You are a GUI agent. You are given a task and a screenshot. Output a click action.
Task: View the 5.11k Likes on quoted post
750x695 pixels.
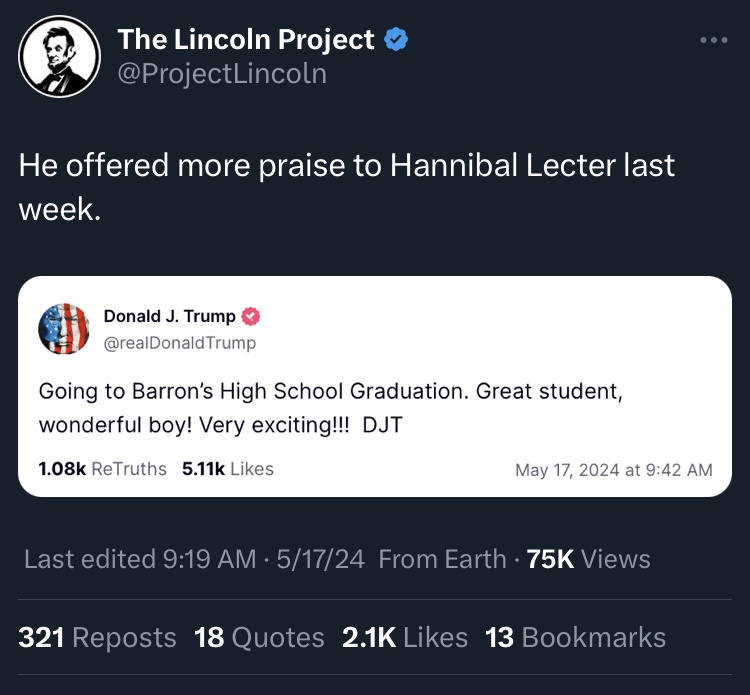coord(227,469)
